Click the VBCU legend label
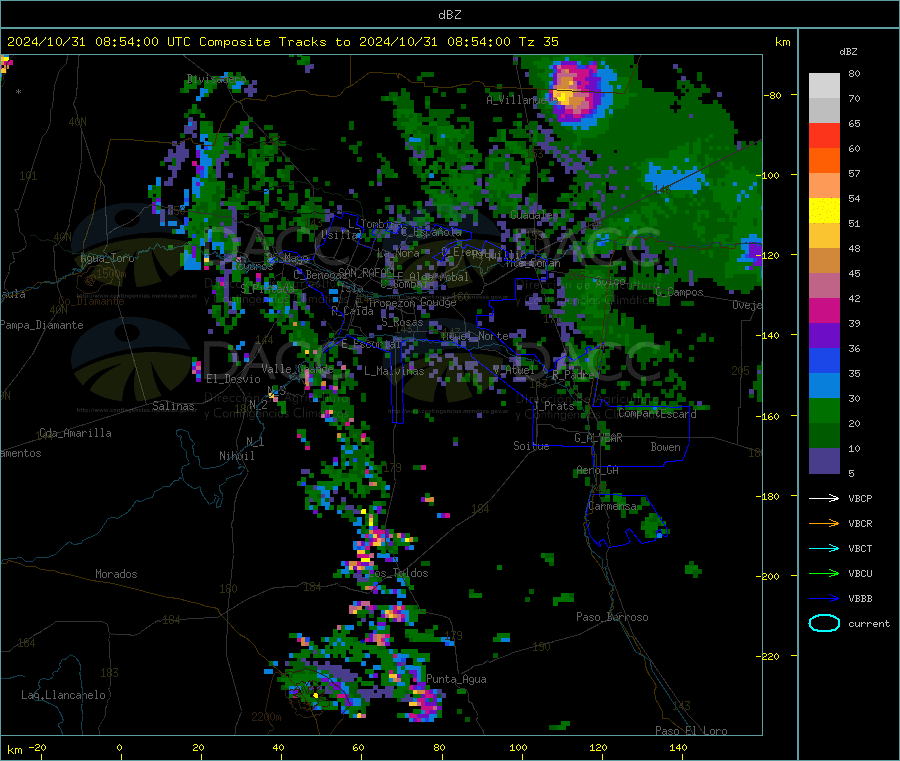This screenshot has height=761, width=900. tap(860, 574)
